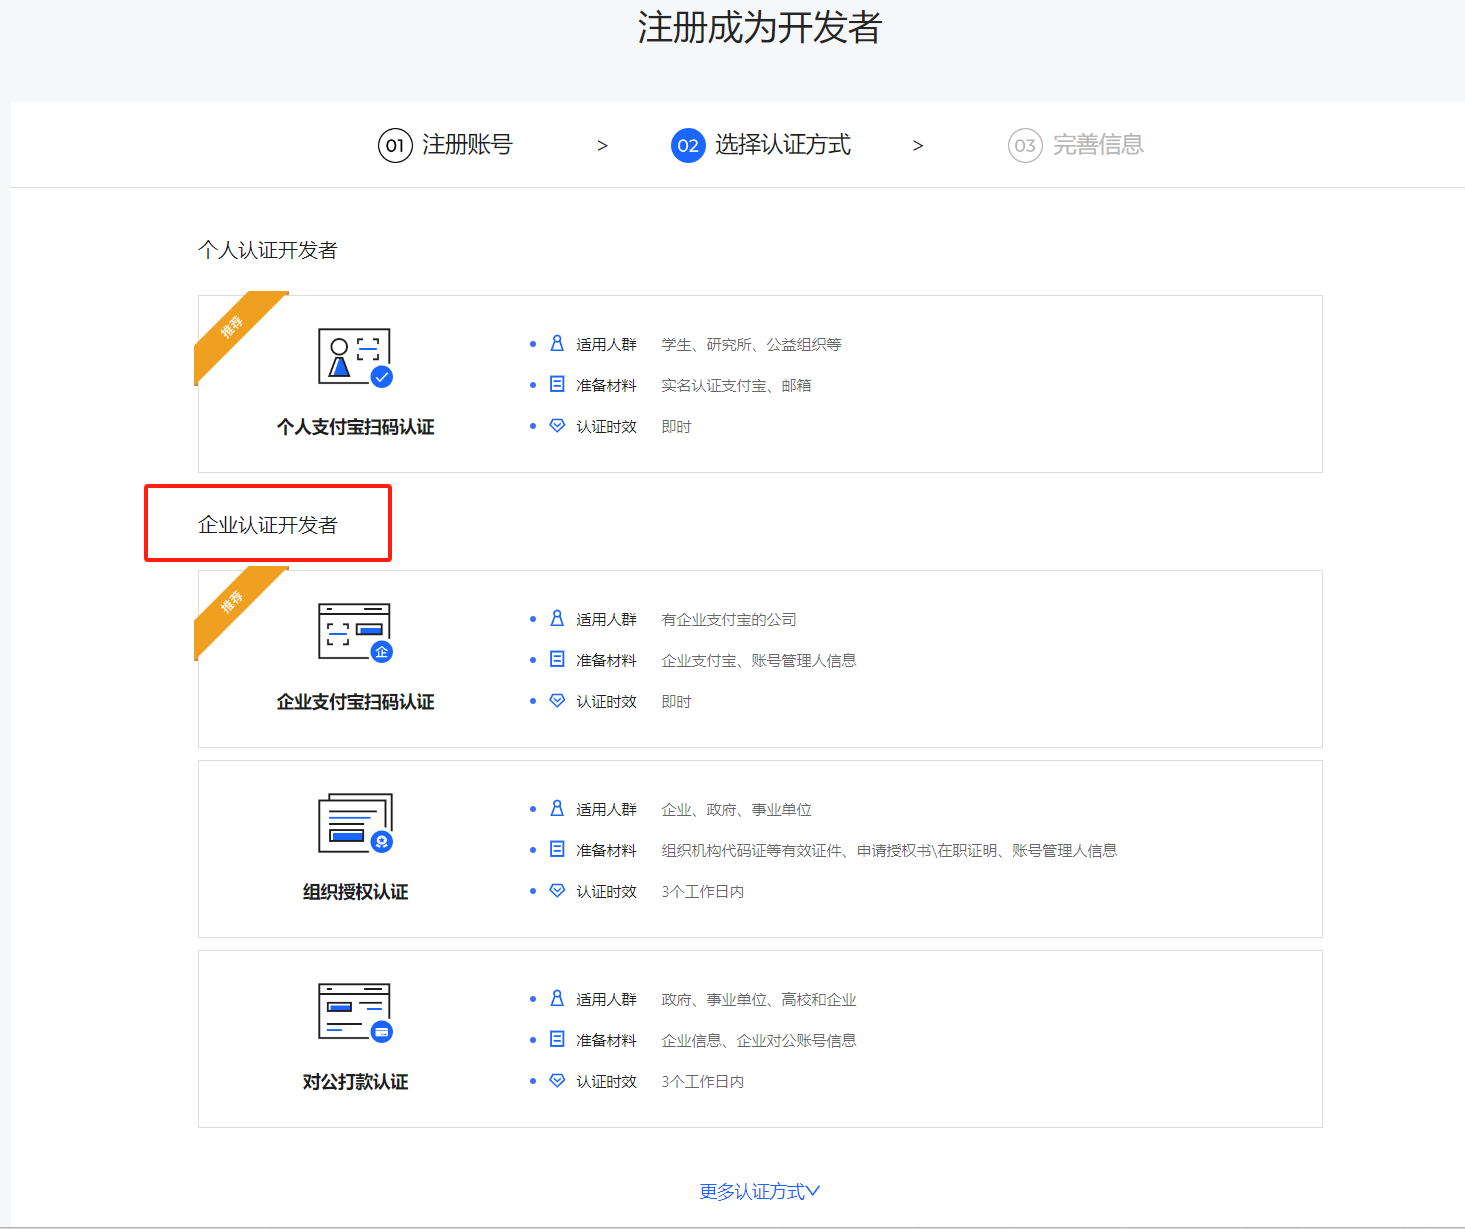Click 认证时效 diamond icon in 企业支付宝扫码认证 card
Image resolution: width=1465 pixels, height=1229 pixels.
pyautogui.click(x=557, y=701)
